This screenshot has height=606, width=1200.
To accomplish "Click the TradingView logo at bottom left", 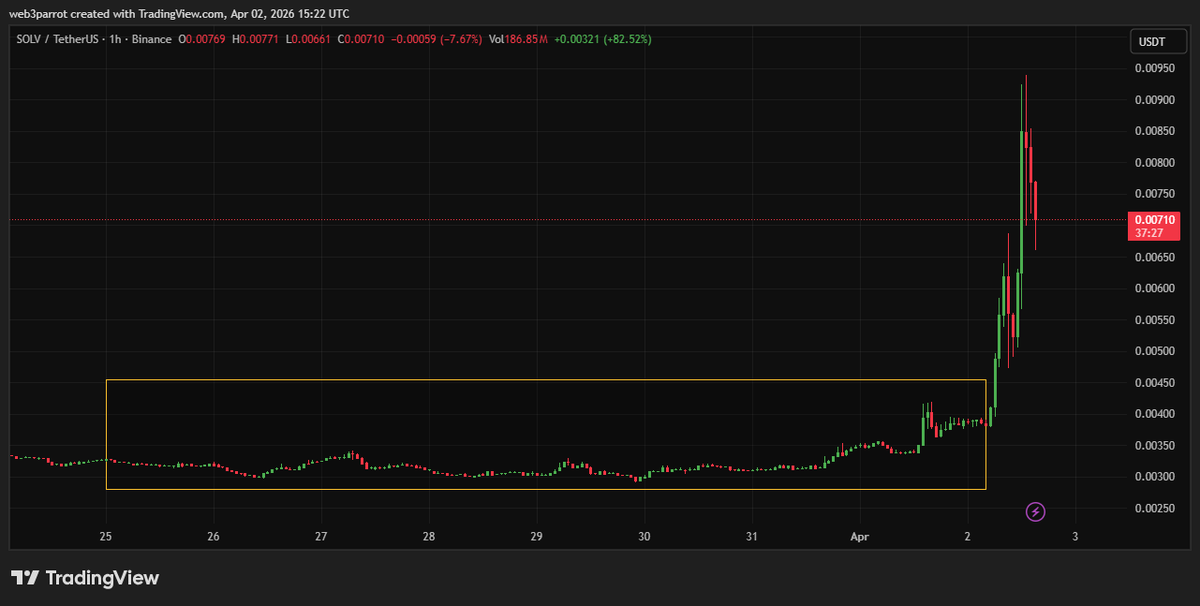I will coord(85,578).
